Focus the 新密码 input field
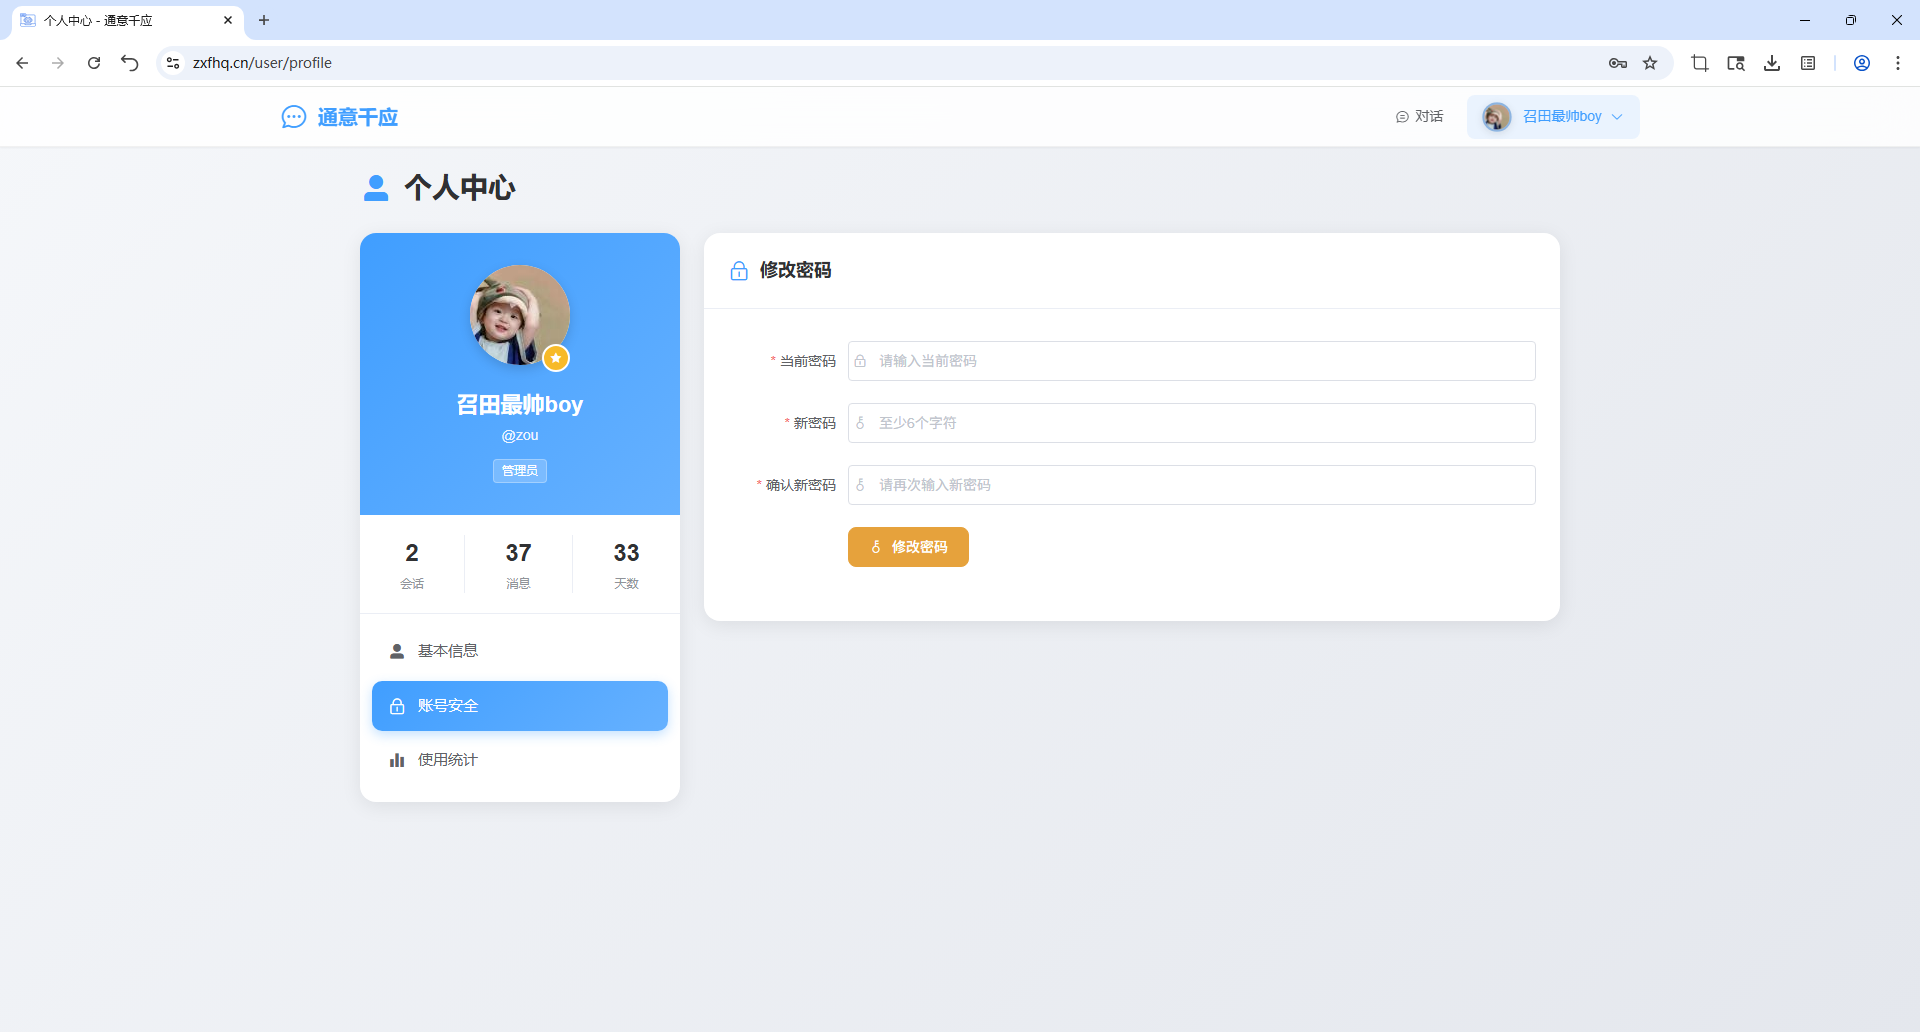Viewport: 1920px width, 1032px height. point(1192,423)
